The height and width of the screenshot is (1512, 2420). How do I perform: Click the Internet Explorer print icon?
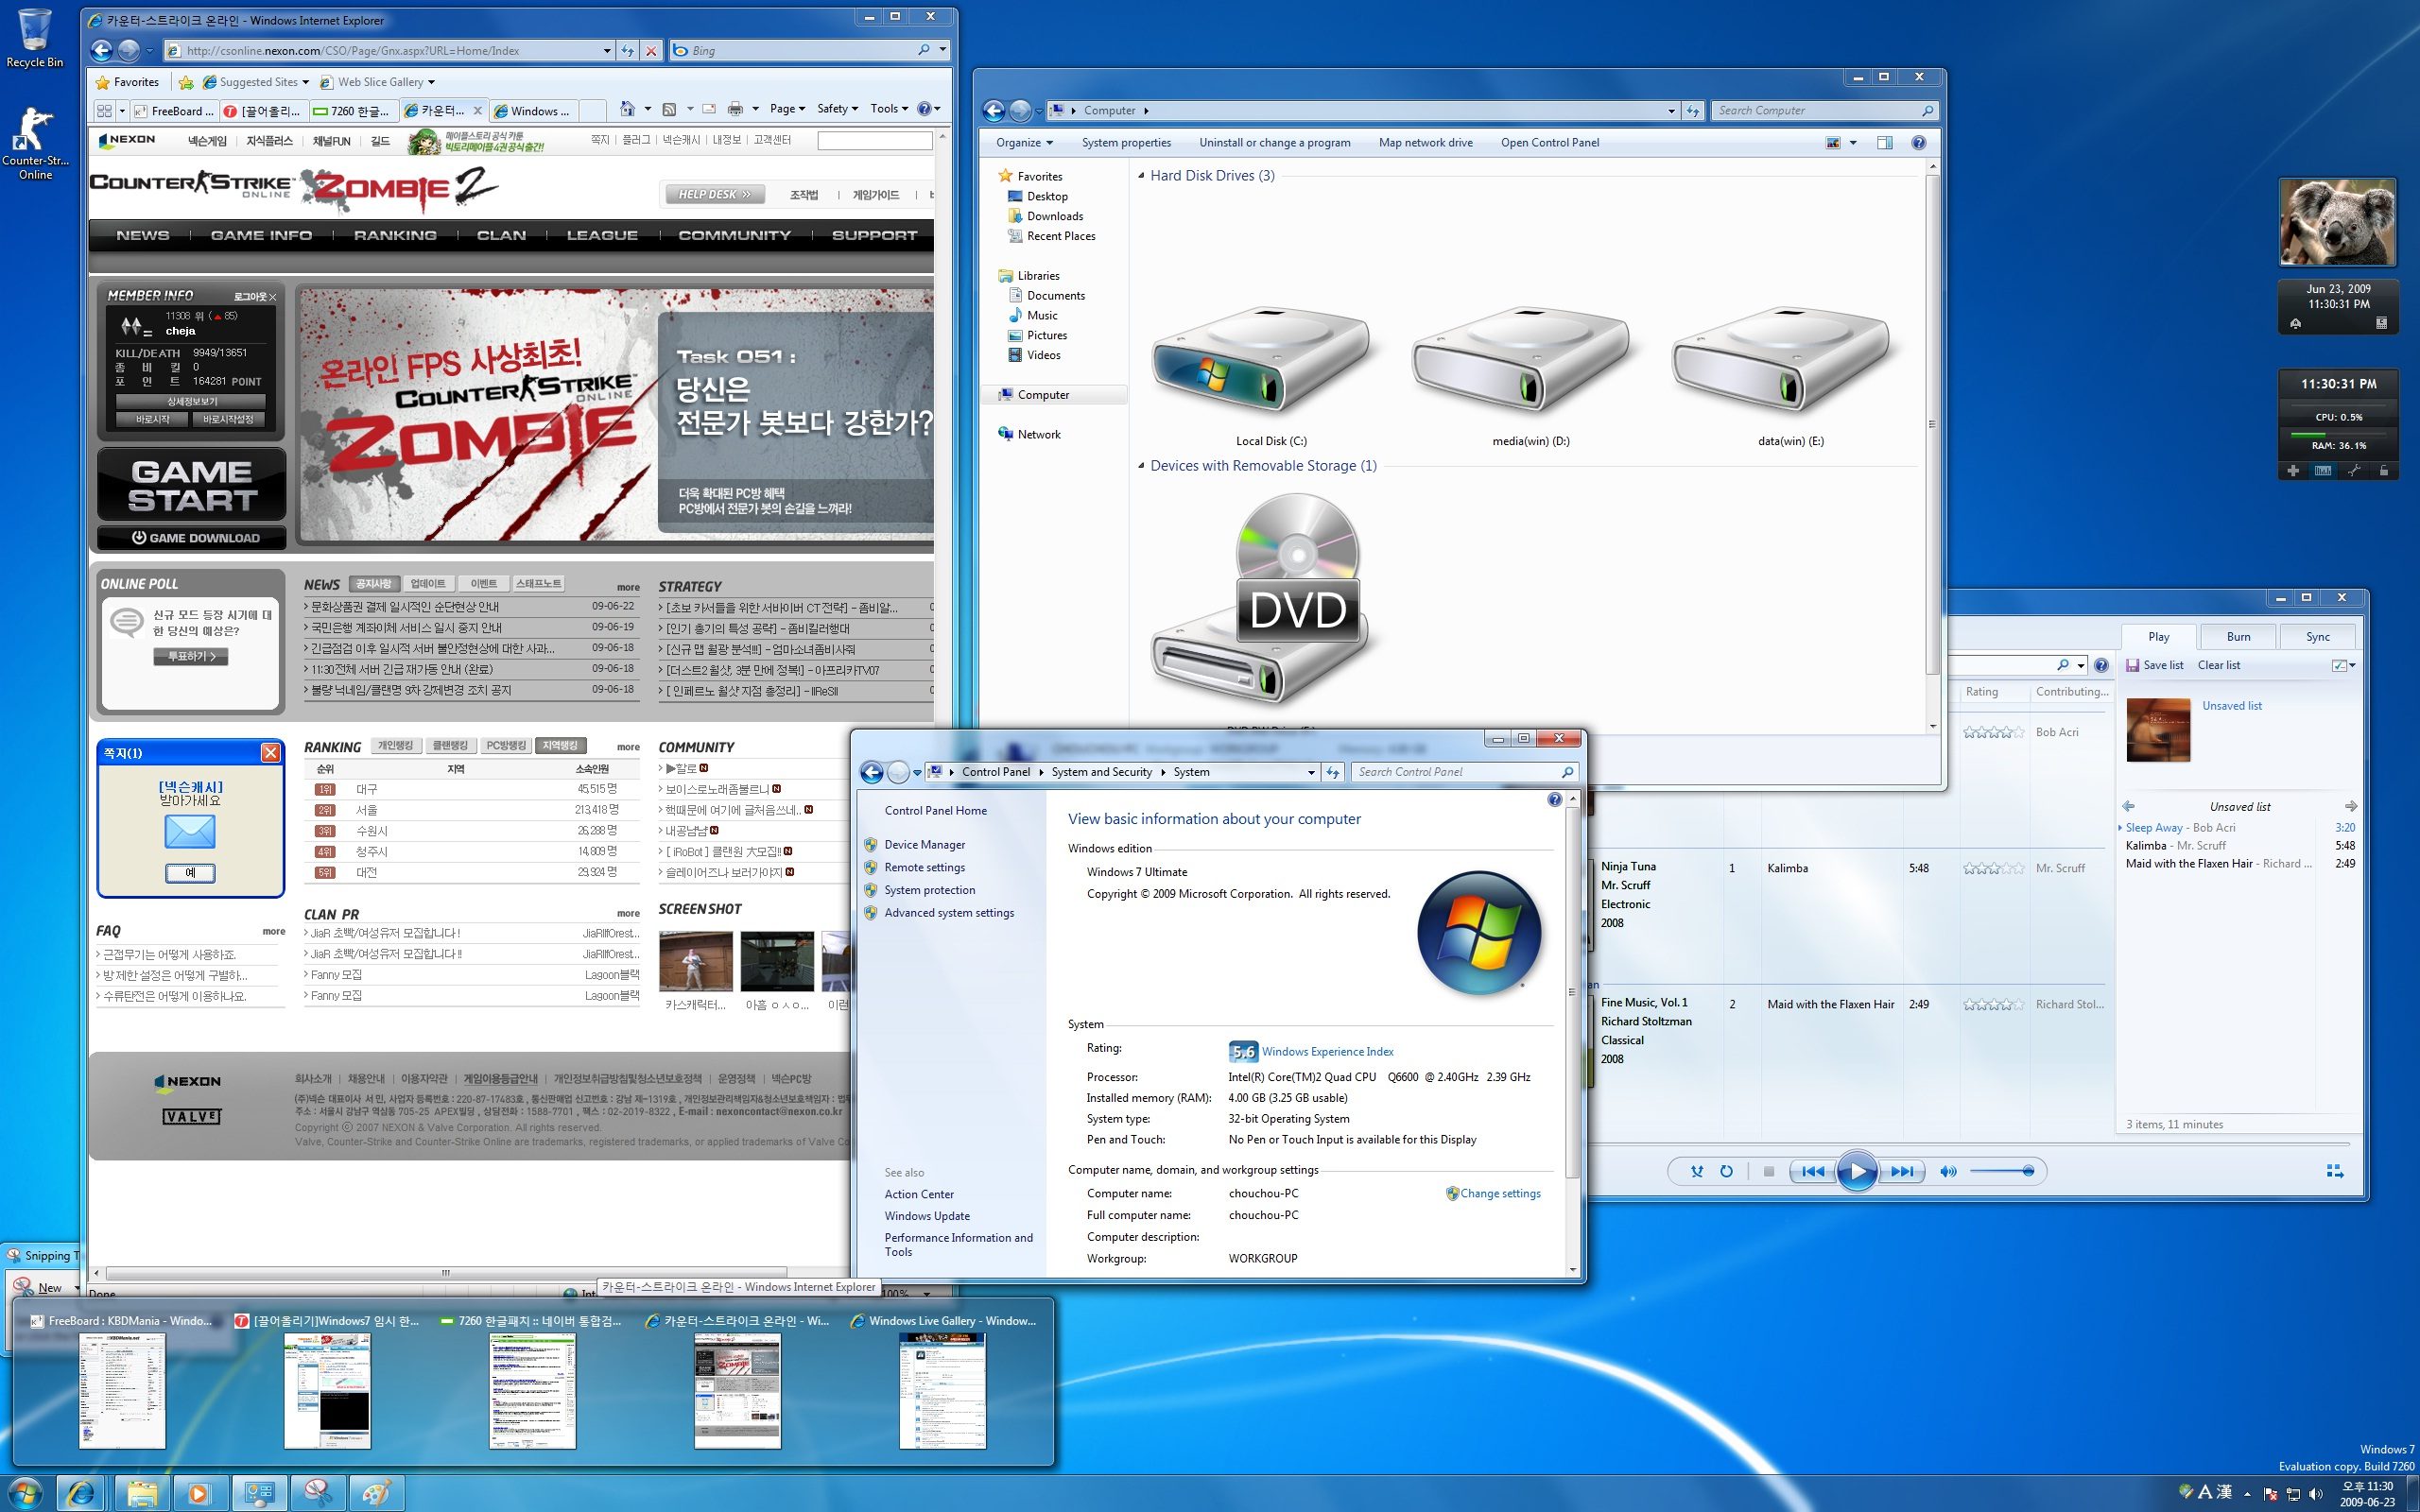[x=735, y=108]
